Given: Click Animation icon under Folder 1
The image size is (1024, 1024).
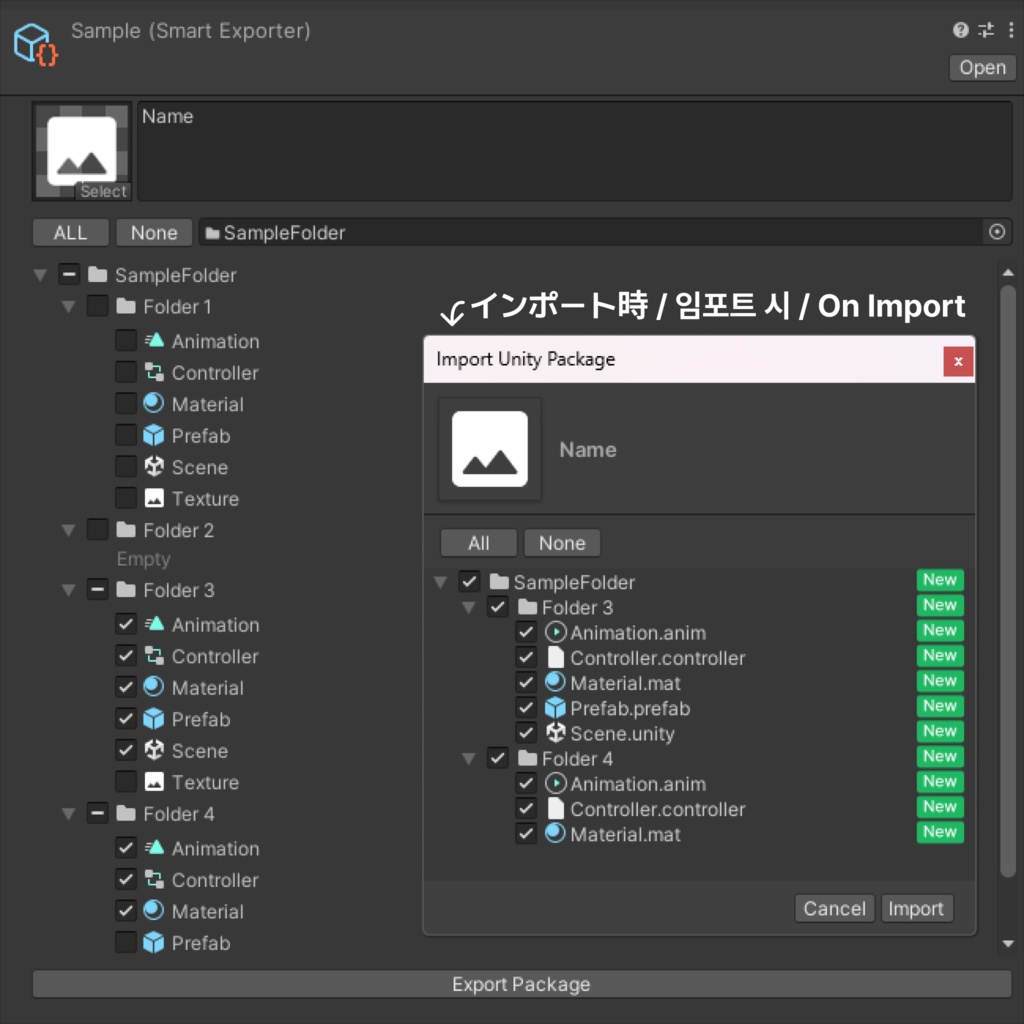Looking at the screenshot, I should pos(154,340).
